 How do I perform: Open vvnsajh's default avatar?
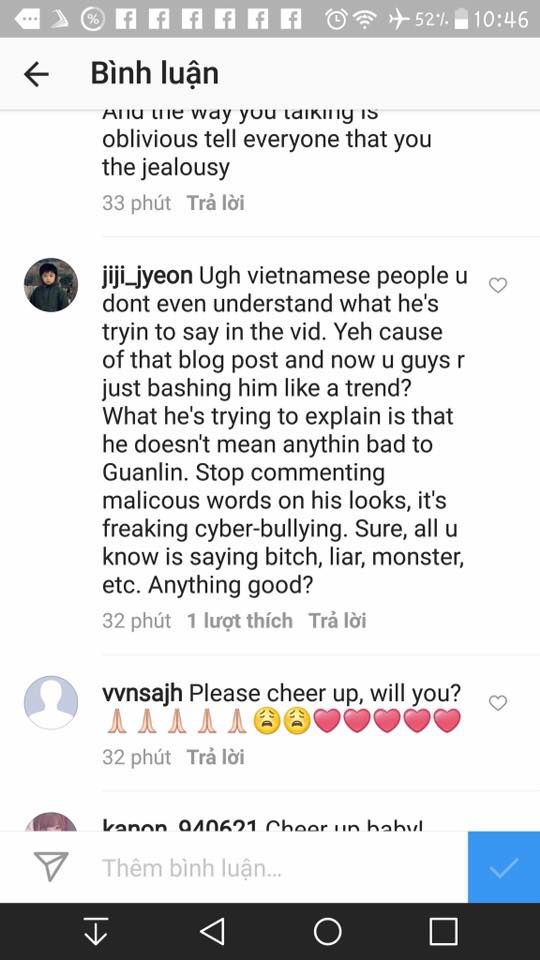coord(51,702)
